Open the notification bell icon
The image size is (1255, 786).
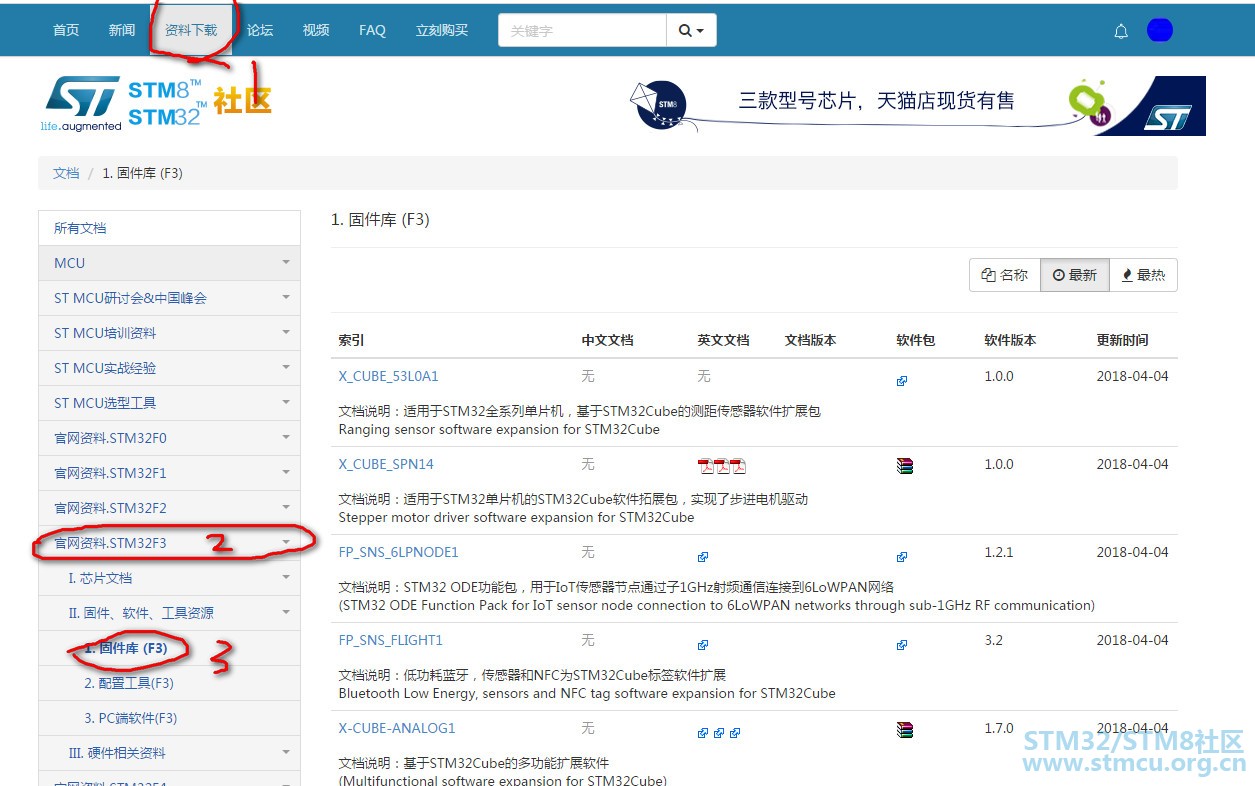(x=1121, y=31)
